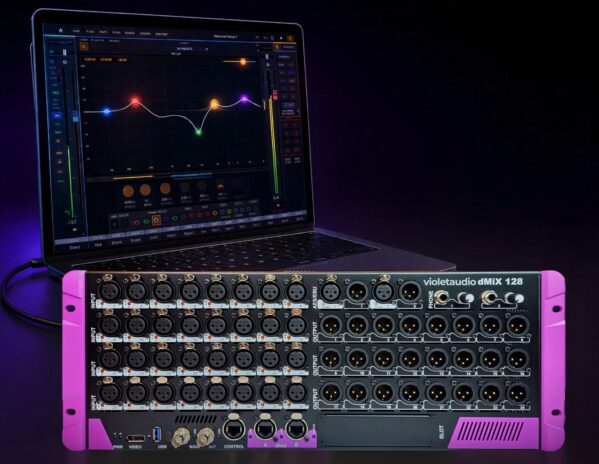Click the orange button in top-right toolbar

click(290, 38)
